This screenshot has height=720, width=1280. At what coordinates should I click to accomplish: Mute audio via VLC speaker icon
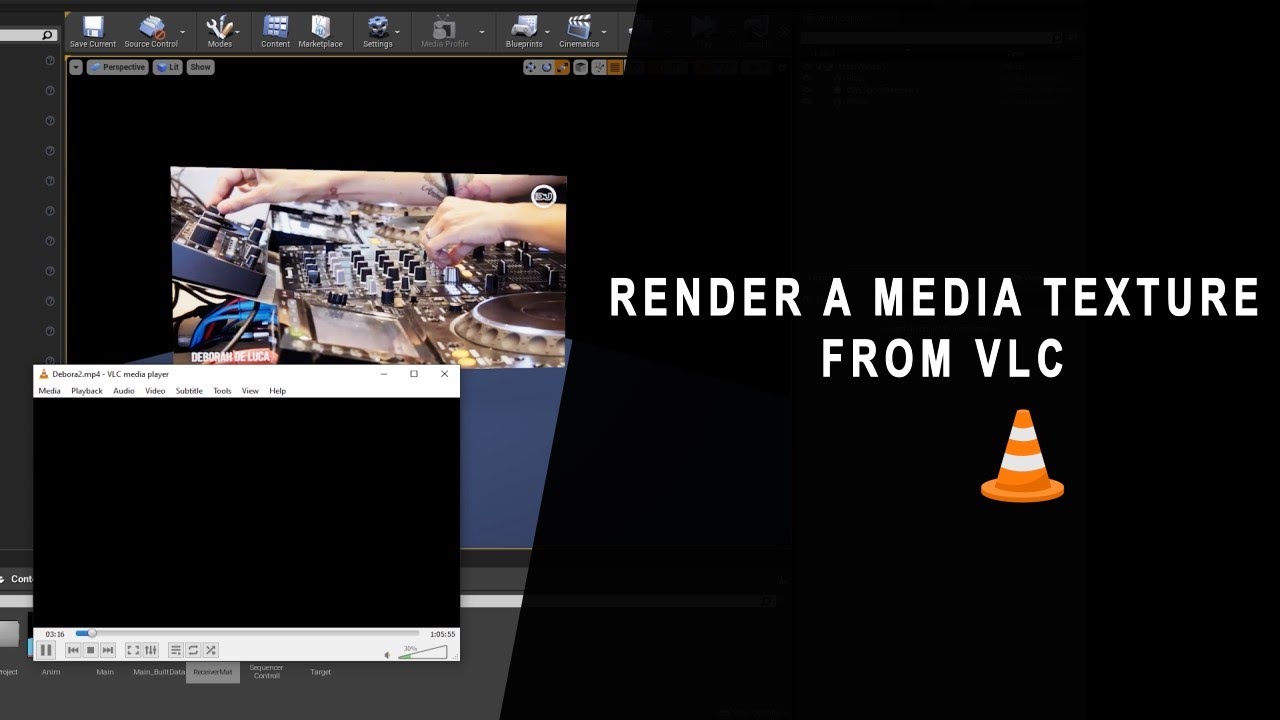[x=388, y=655]
